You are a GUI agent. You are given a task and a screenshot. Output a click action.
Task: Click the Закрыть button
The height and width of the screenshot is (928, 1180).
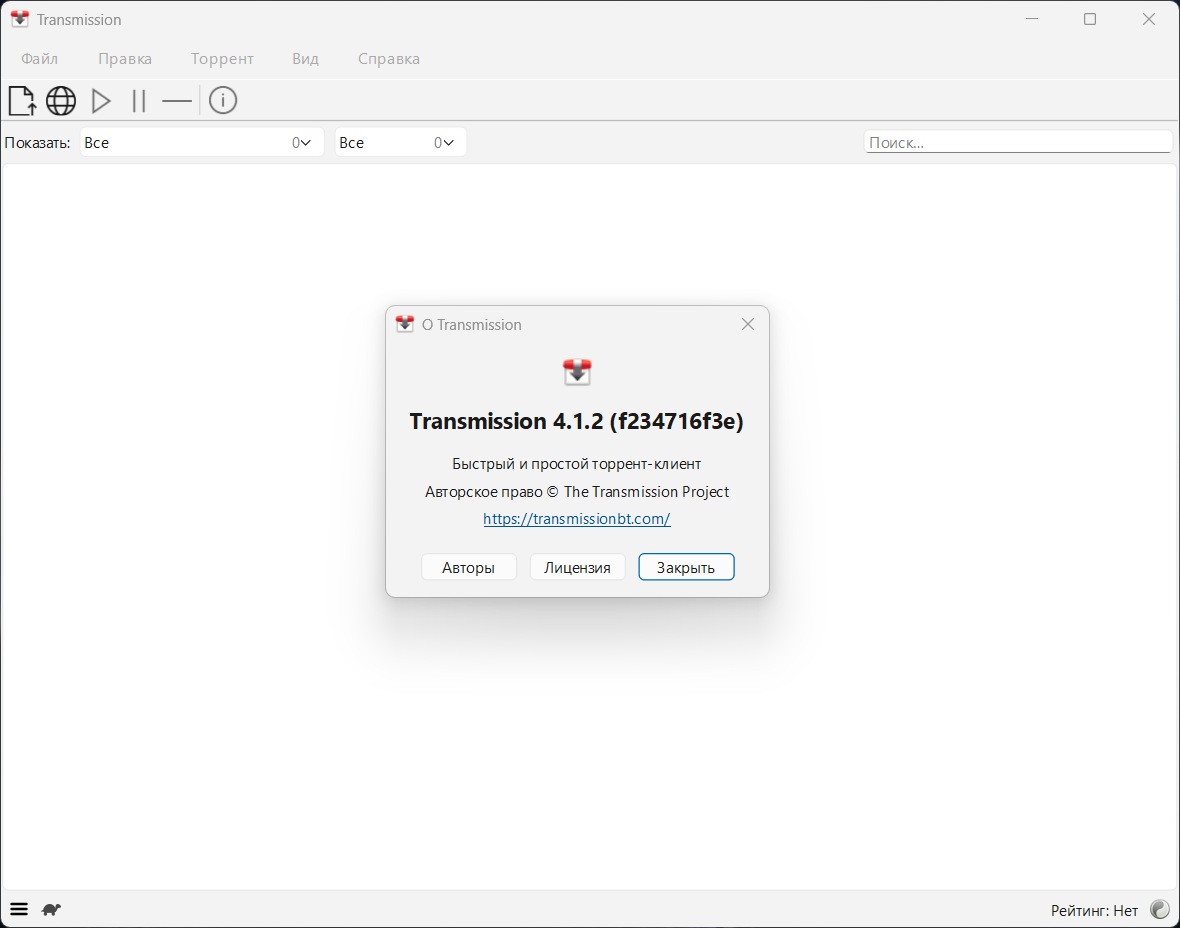point(686,567)
